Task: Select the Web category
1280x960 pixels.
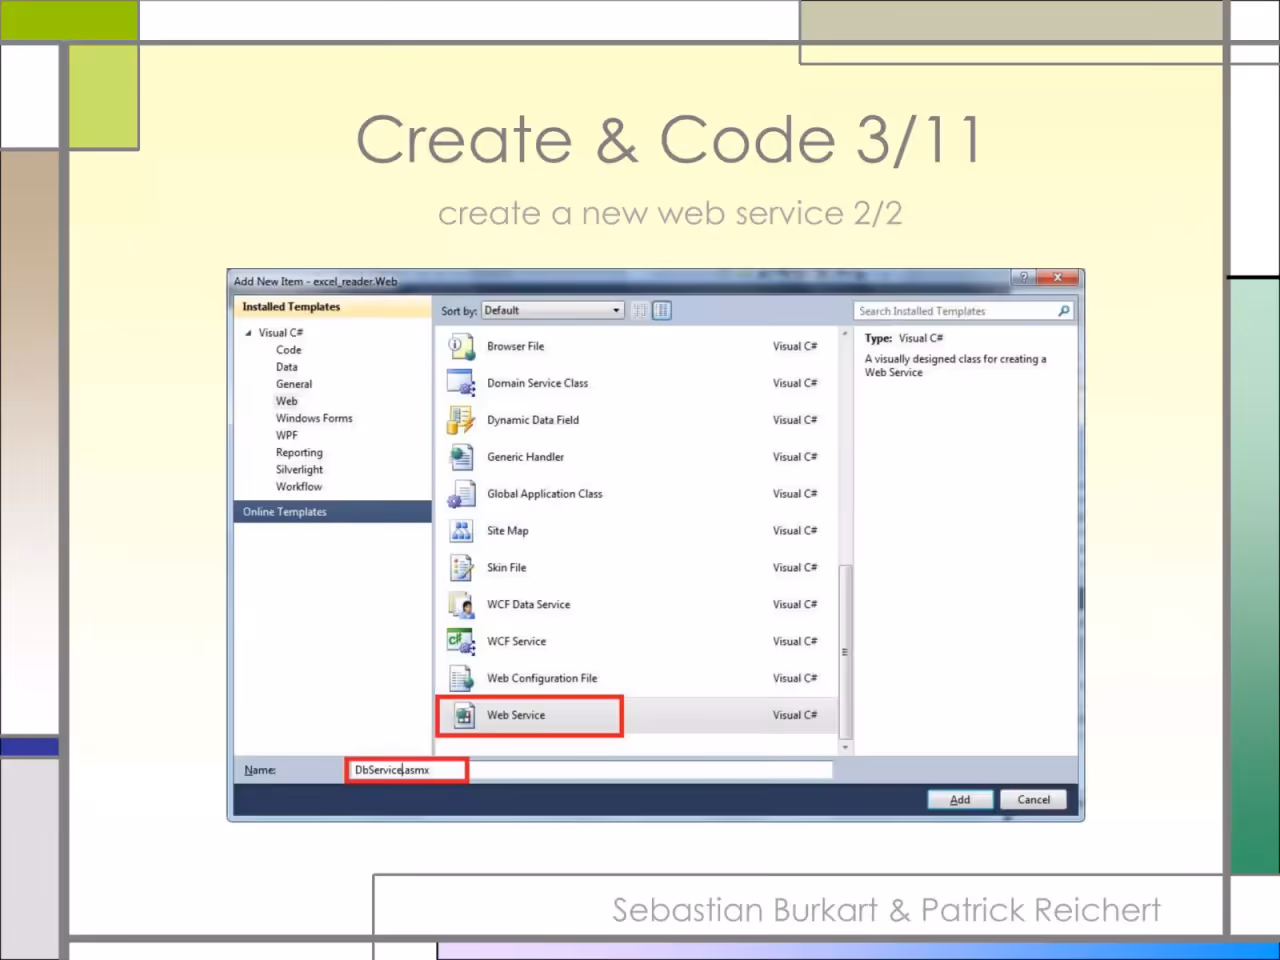Action: click(287, 401)
